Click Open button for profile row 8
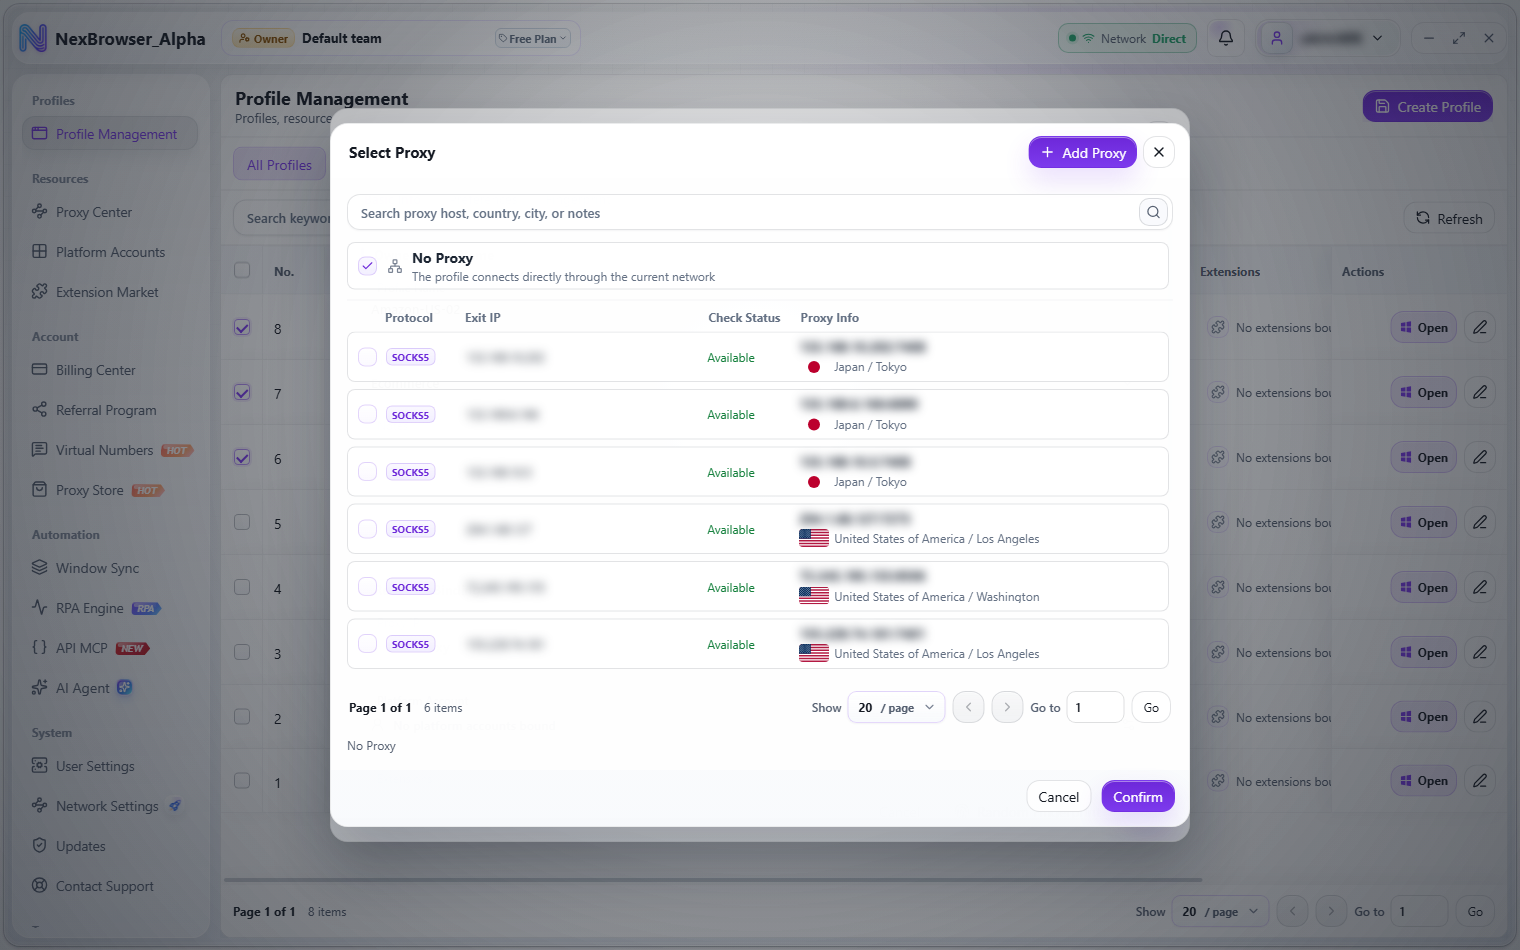 tap(1424, 327)
